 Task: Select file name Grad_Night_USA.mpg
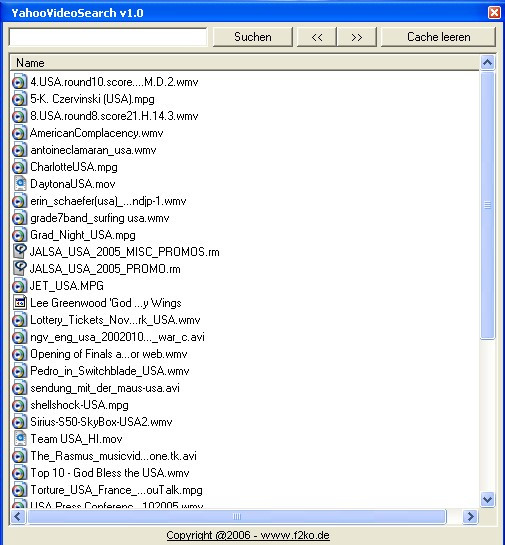coord(83,235)
